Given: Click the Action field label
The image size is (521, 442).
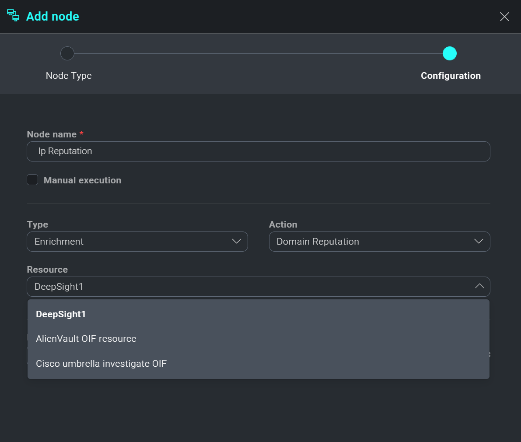Looking at the screenshot, I should click(x=283, y=225).
